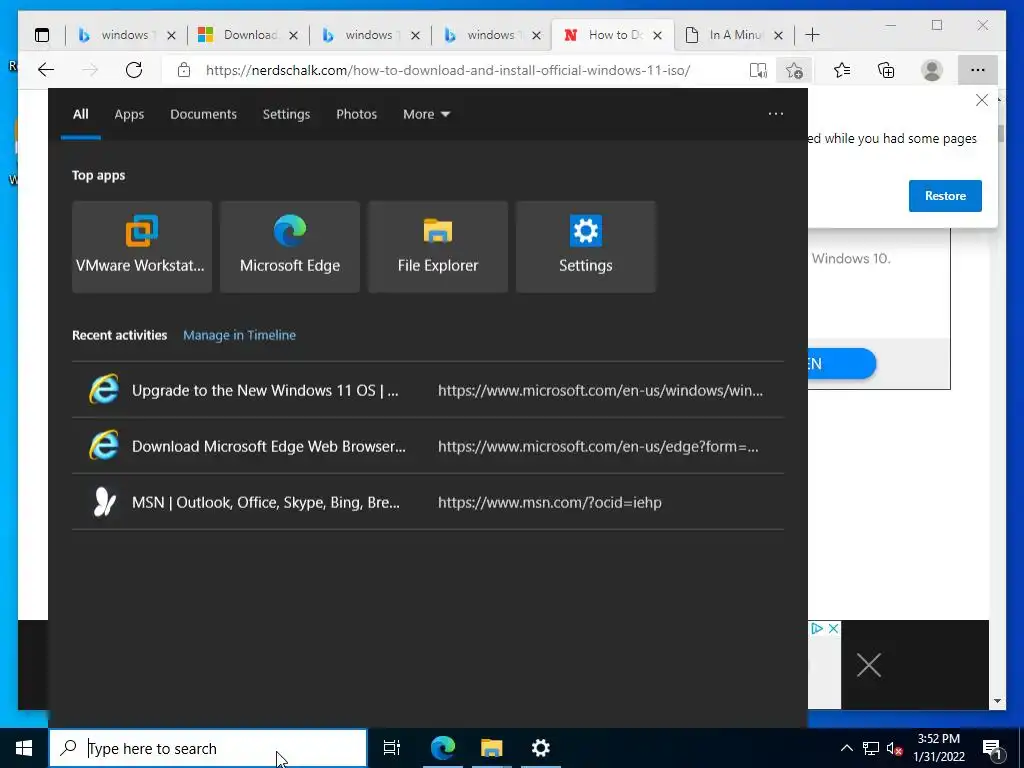Click Edge icon on the taskbar
This screenshot has width=1024, height=768.
point(443,748)
